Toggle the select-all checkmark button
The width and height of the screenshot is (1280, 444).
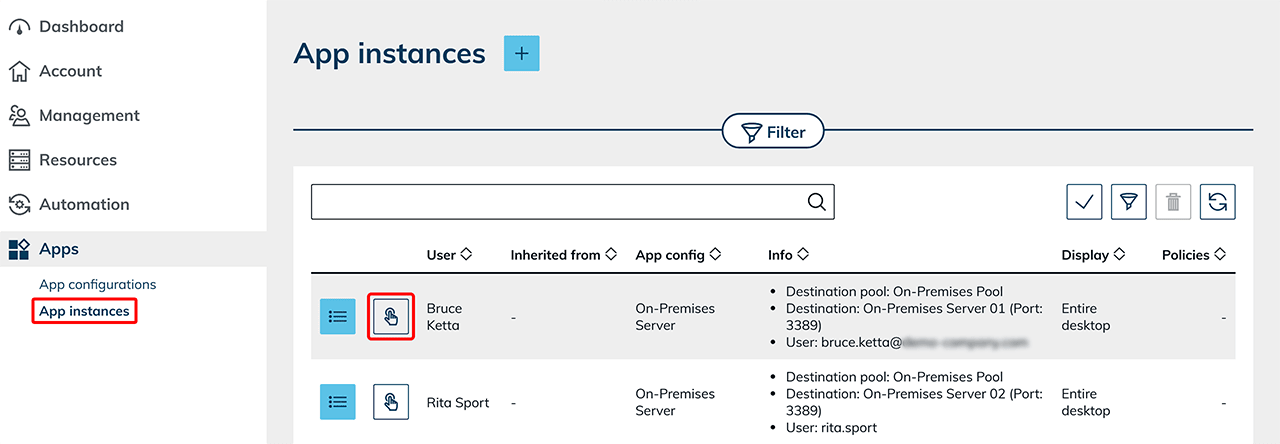tap(1085, 202)
